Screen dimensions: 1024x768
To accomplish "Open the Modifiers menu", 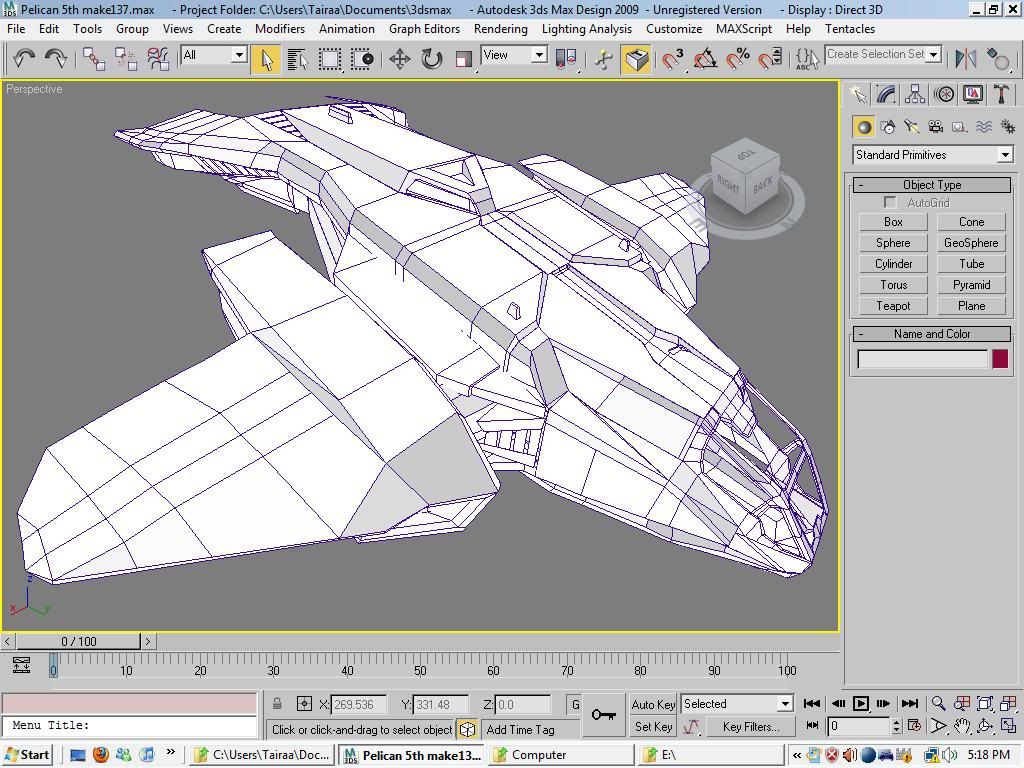I will 280,29.
